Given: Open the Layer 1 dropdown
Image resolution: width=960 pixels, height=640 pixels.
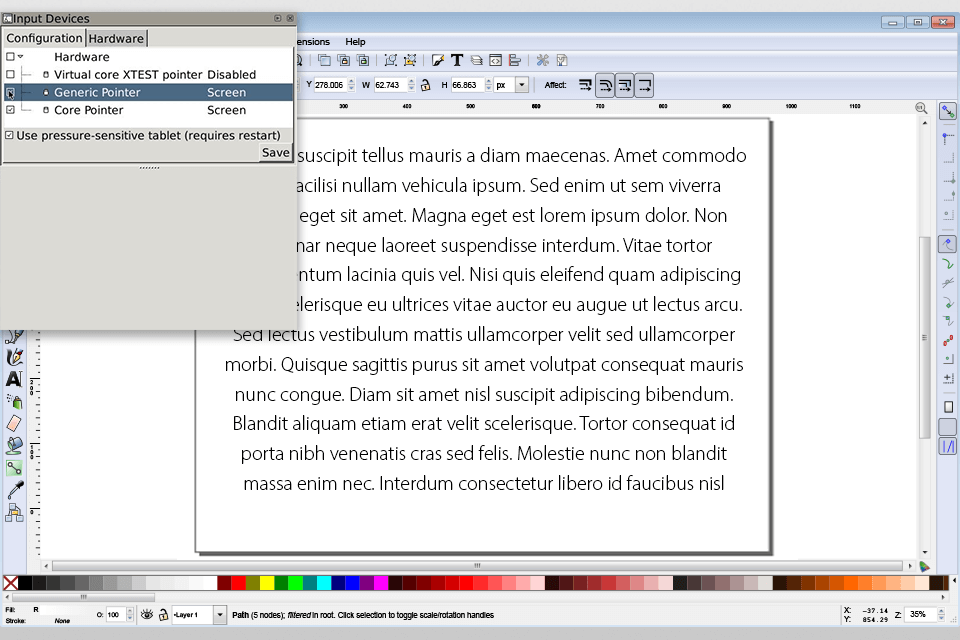Looking at the screenshot, I should click(x=220, y=614).
